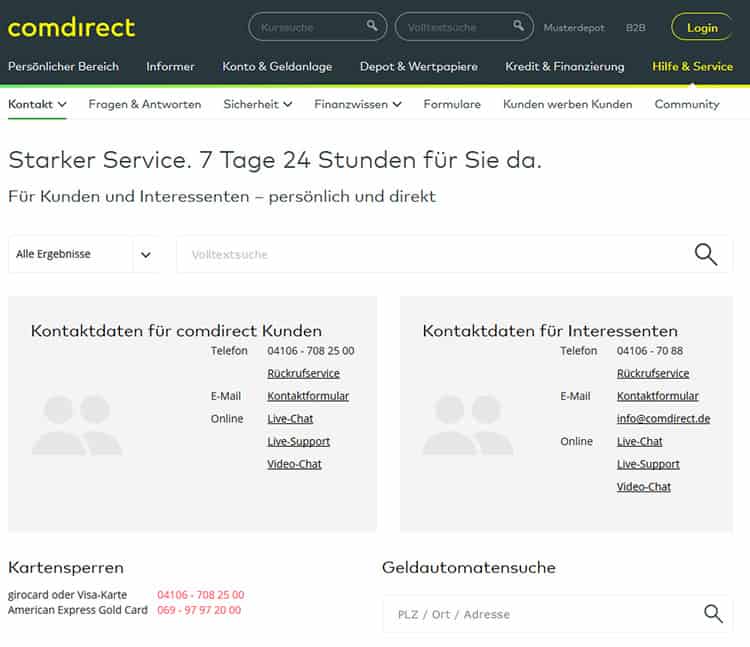
Task: Open the Alle Ergebnisse dropdown
Action: [x=84, y=254]
